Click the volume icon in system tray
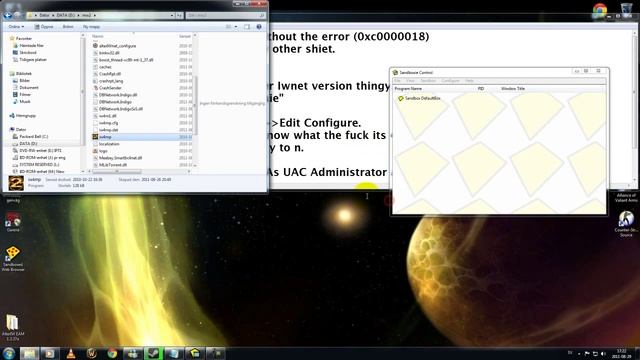This screenshot has height=360, width=640. click(603, 353)
